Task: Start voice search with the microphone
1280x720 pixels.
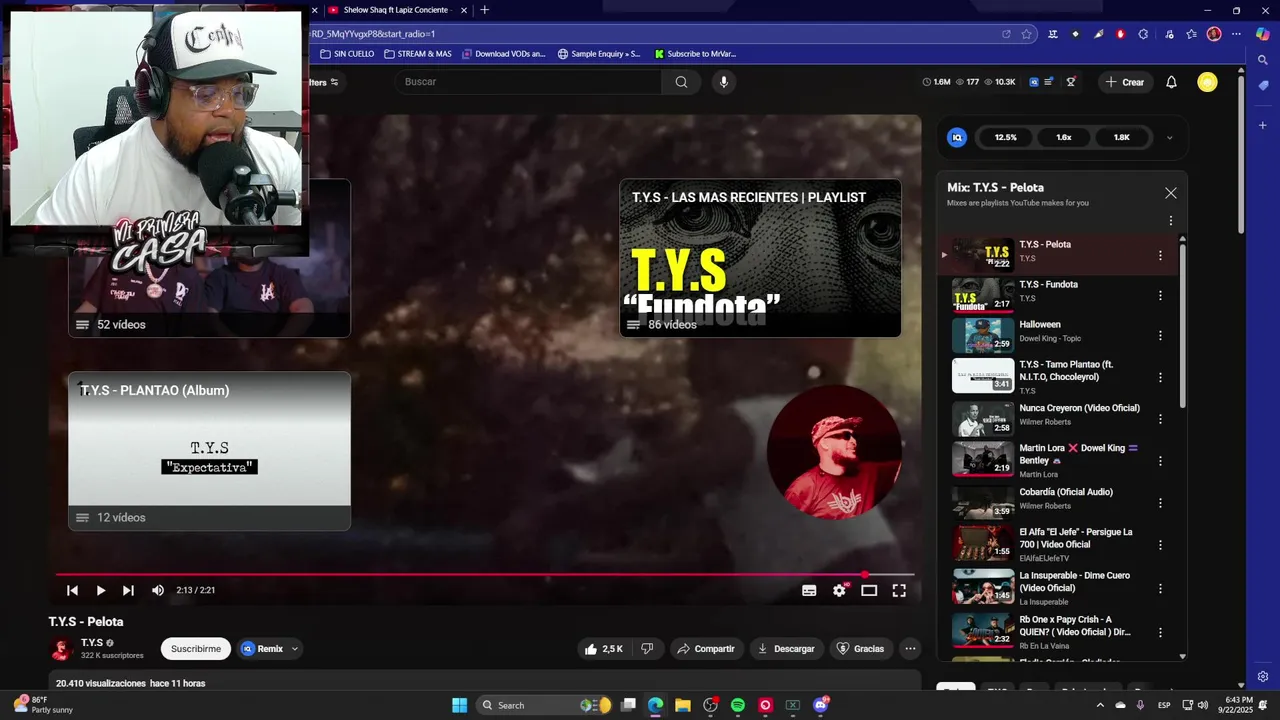Action: click(724, 82)
